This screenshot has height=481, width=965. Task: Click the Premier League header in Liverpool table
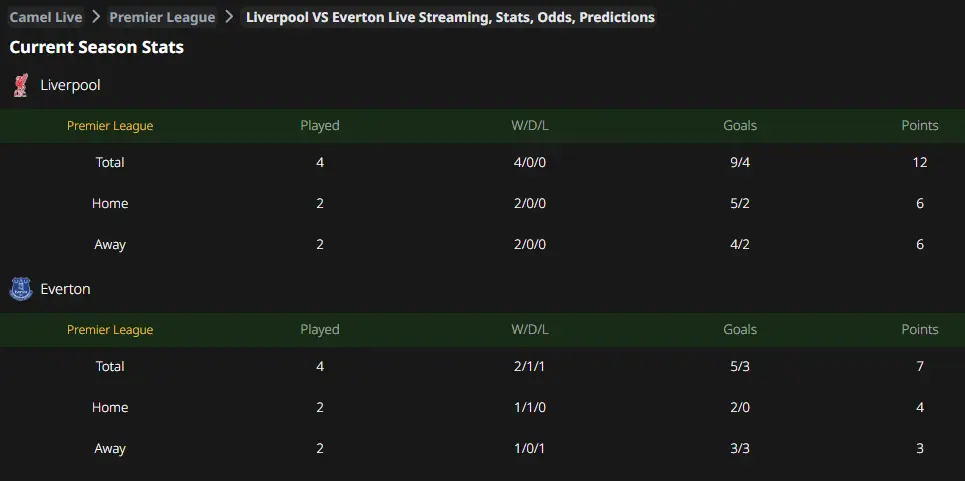pyautogui.click(x=110, y=125)
